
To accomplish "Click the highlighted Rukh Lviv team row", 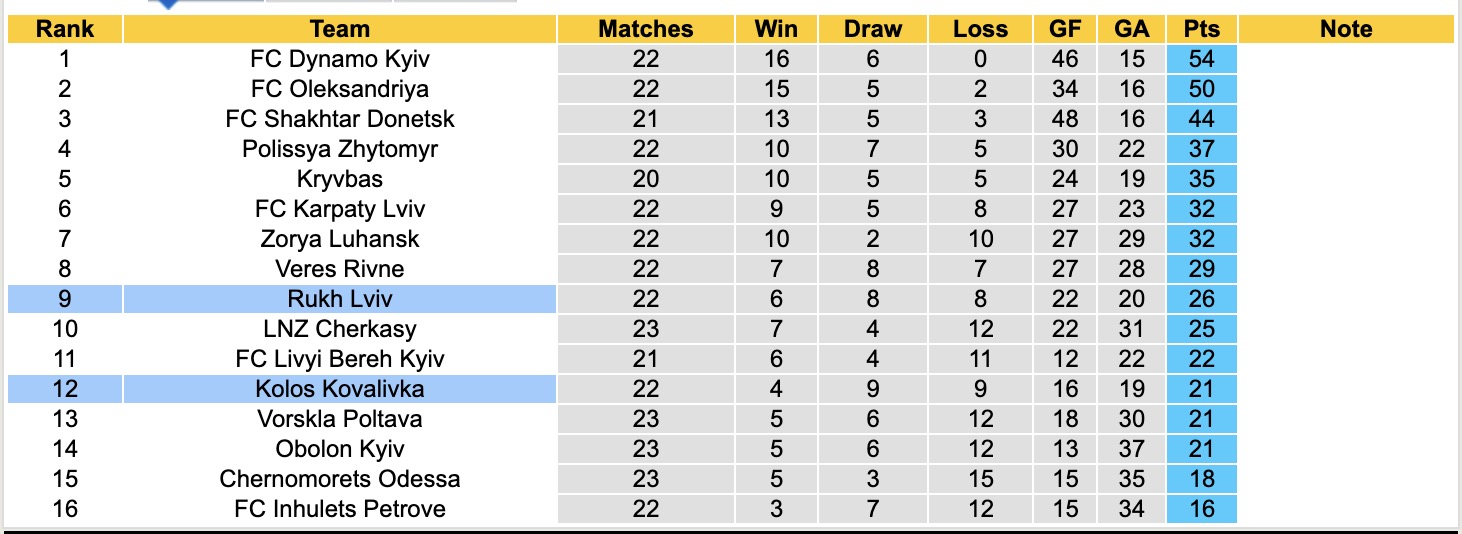I will [x=340, y=299].
